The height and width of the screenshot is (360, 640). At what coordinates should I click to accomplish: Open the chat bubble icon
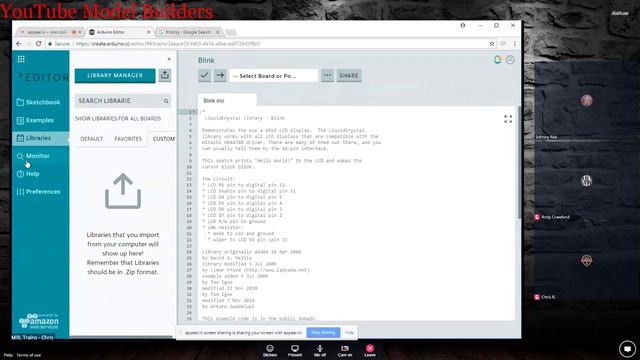click(x=627, y=349)
